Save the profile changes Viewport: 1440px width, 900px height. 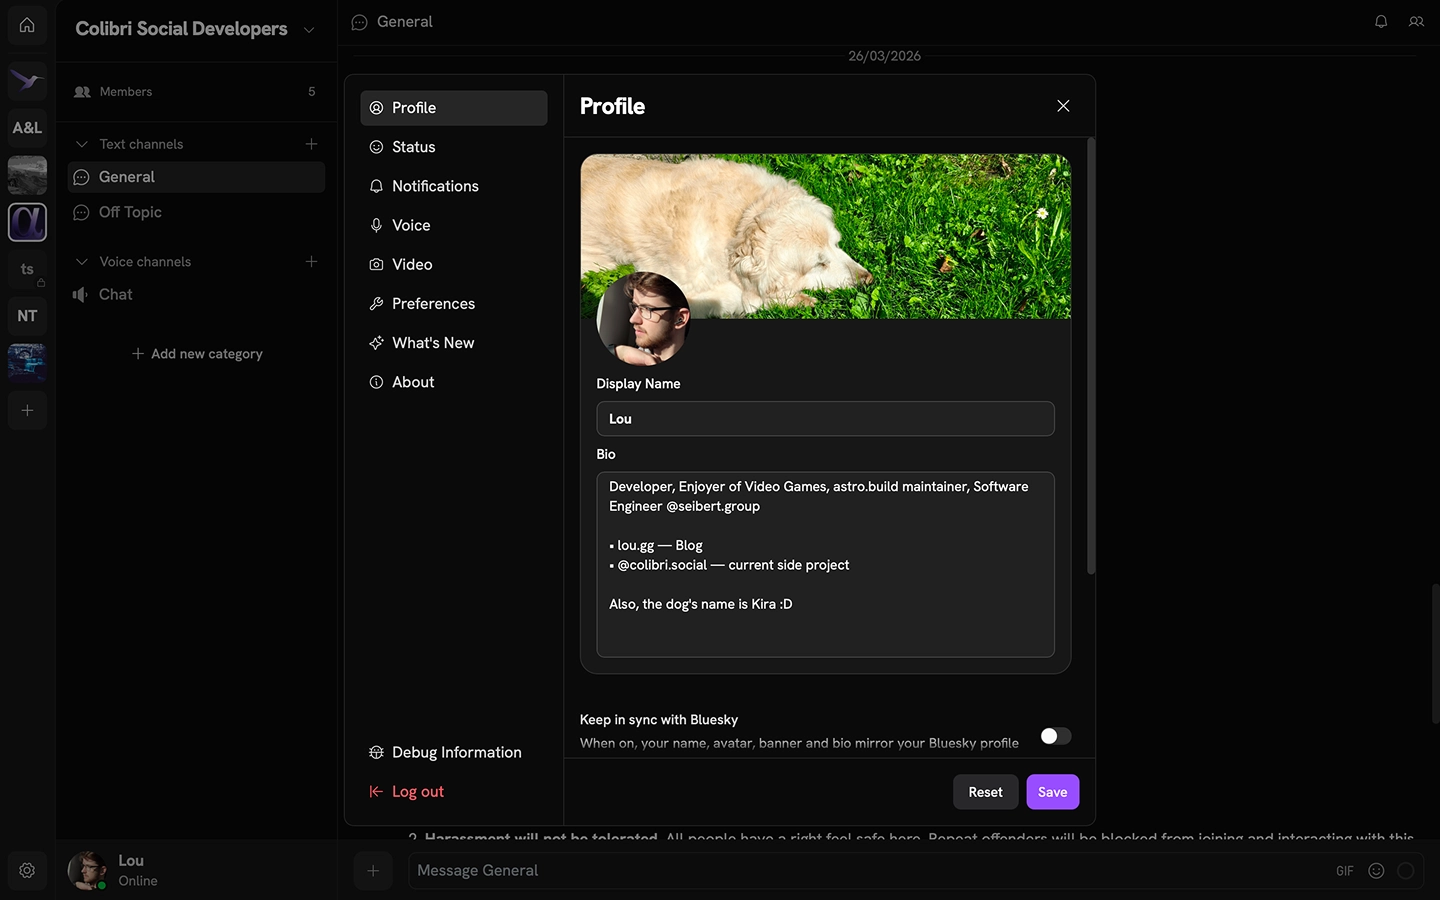click(x=1053, y=792)
